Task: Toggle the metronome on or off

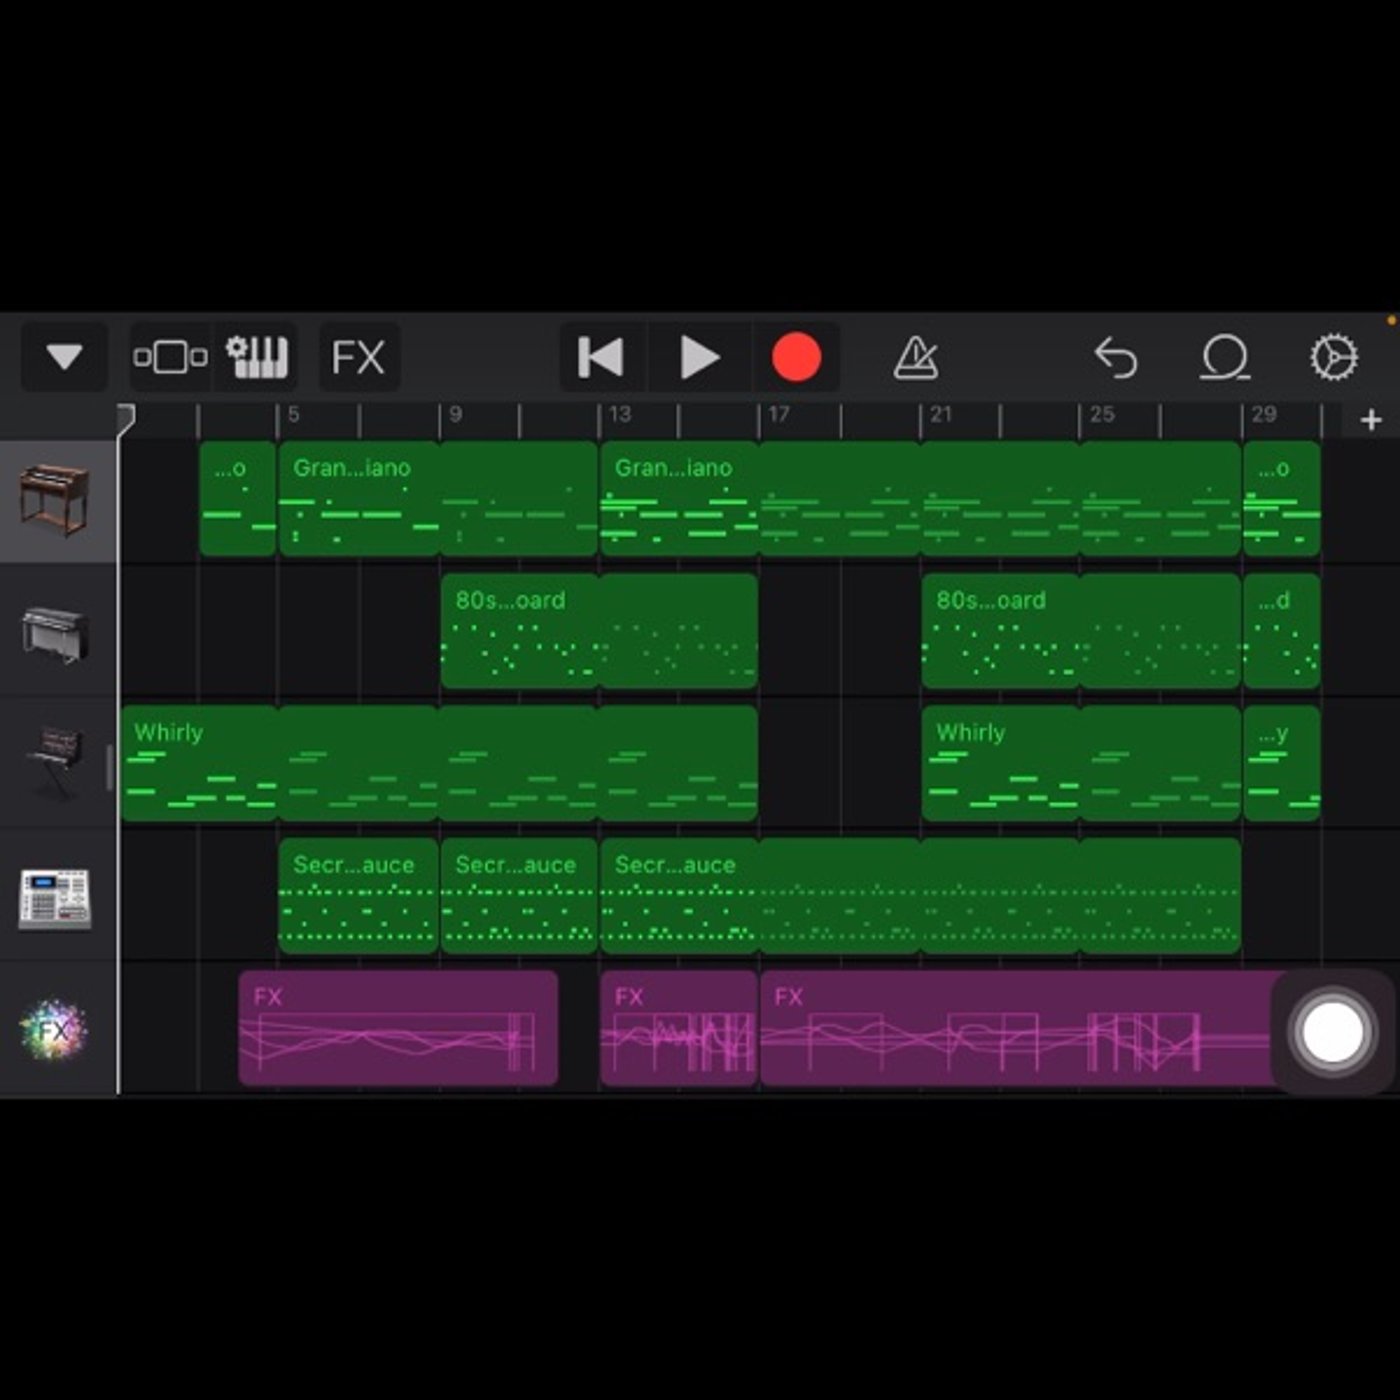Action: pos(916,357)
